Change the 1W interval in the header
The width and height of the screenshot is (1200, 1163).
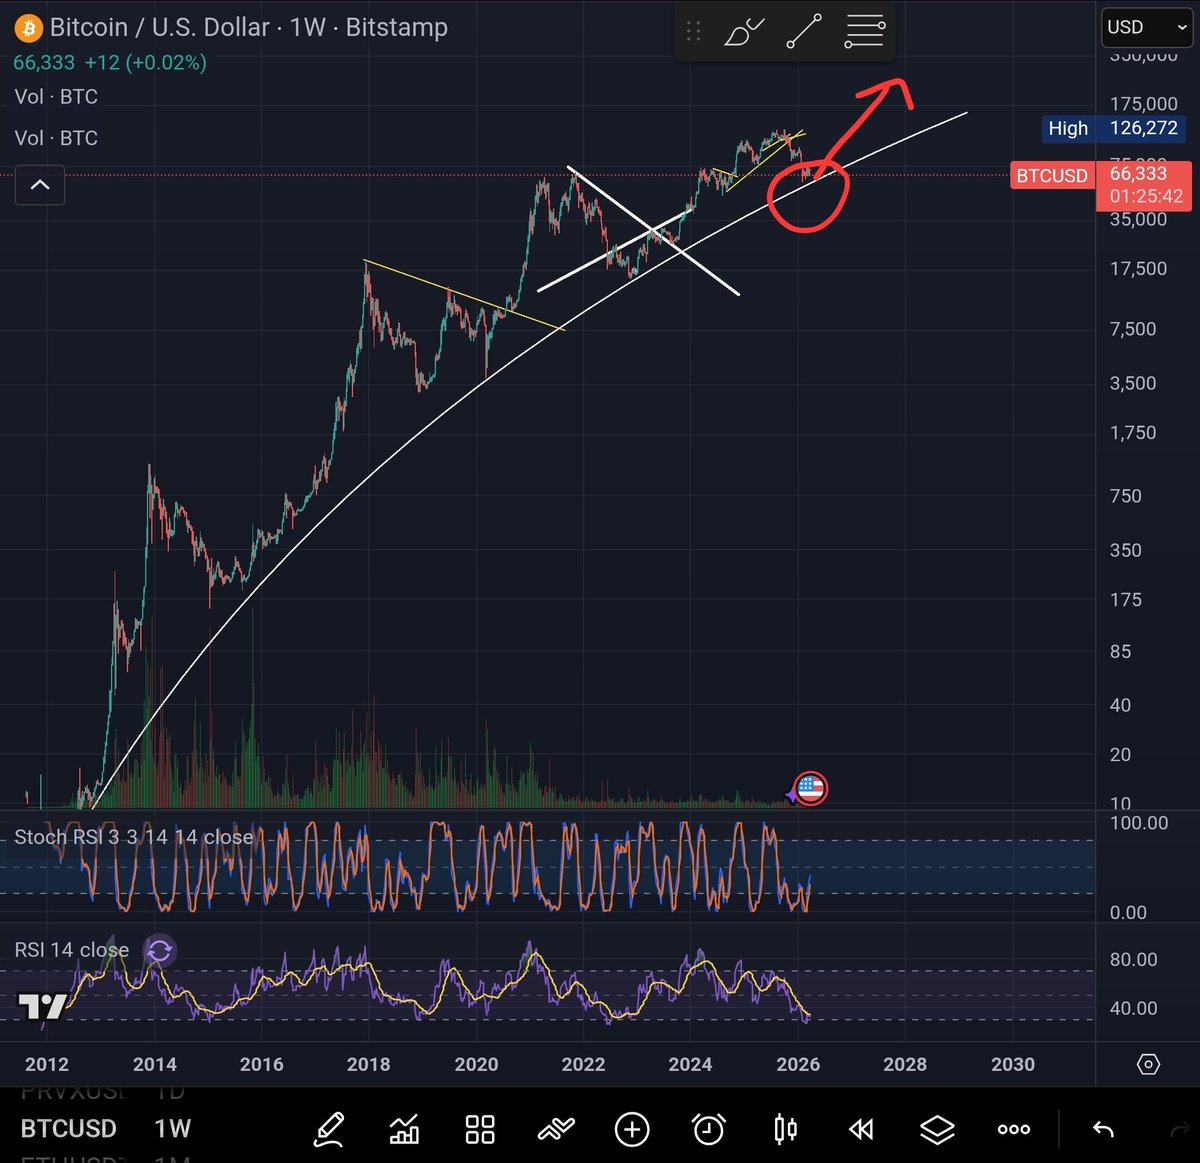(307, 27)
